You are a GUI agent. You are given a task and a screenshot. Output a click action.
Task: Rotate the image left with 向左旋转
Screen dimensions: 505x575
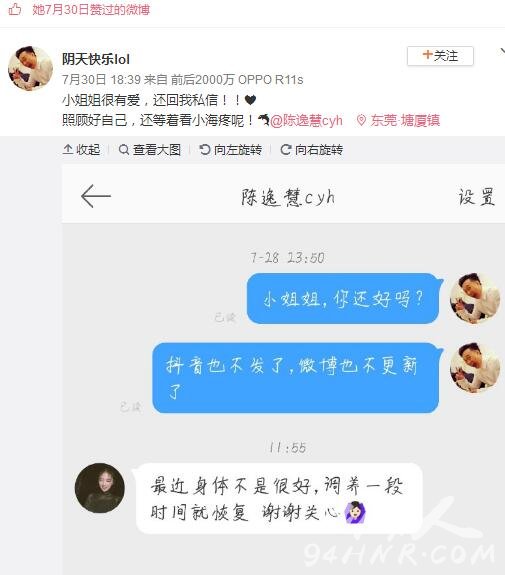230,150
